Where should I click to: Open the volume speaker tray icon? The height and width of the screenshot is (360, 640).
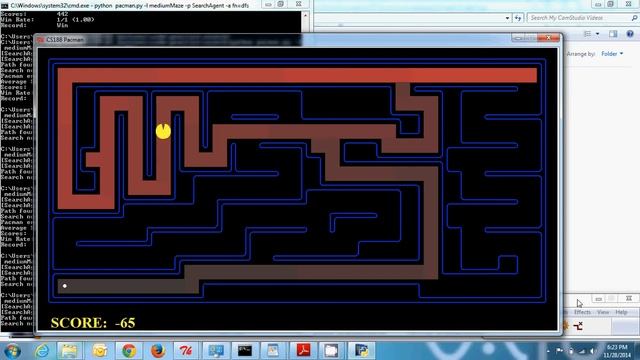[592, 351]
